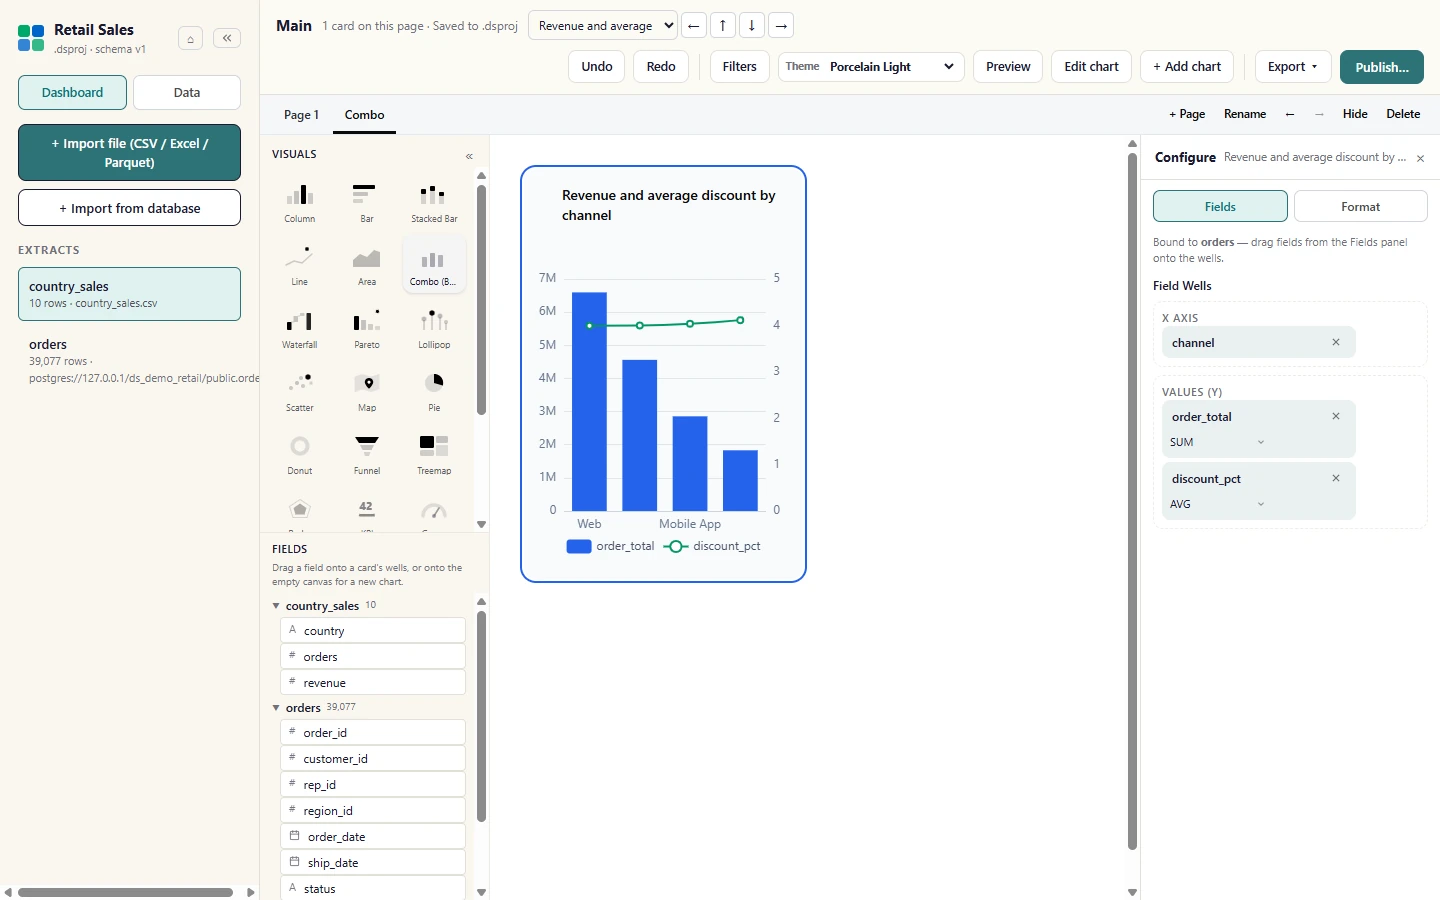
Task: Open the Filters panel
Action: (x=739, y=67)
